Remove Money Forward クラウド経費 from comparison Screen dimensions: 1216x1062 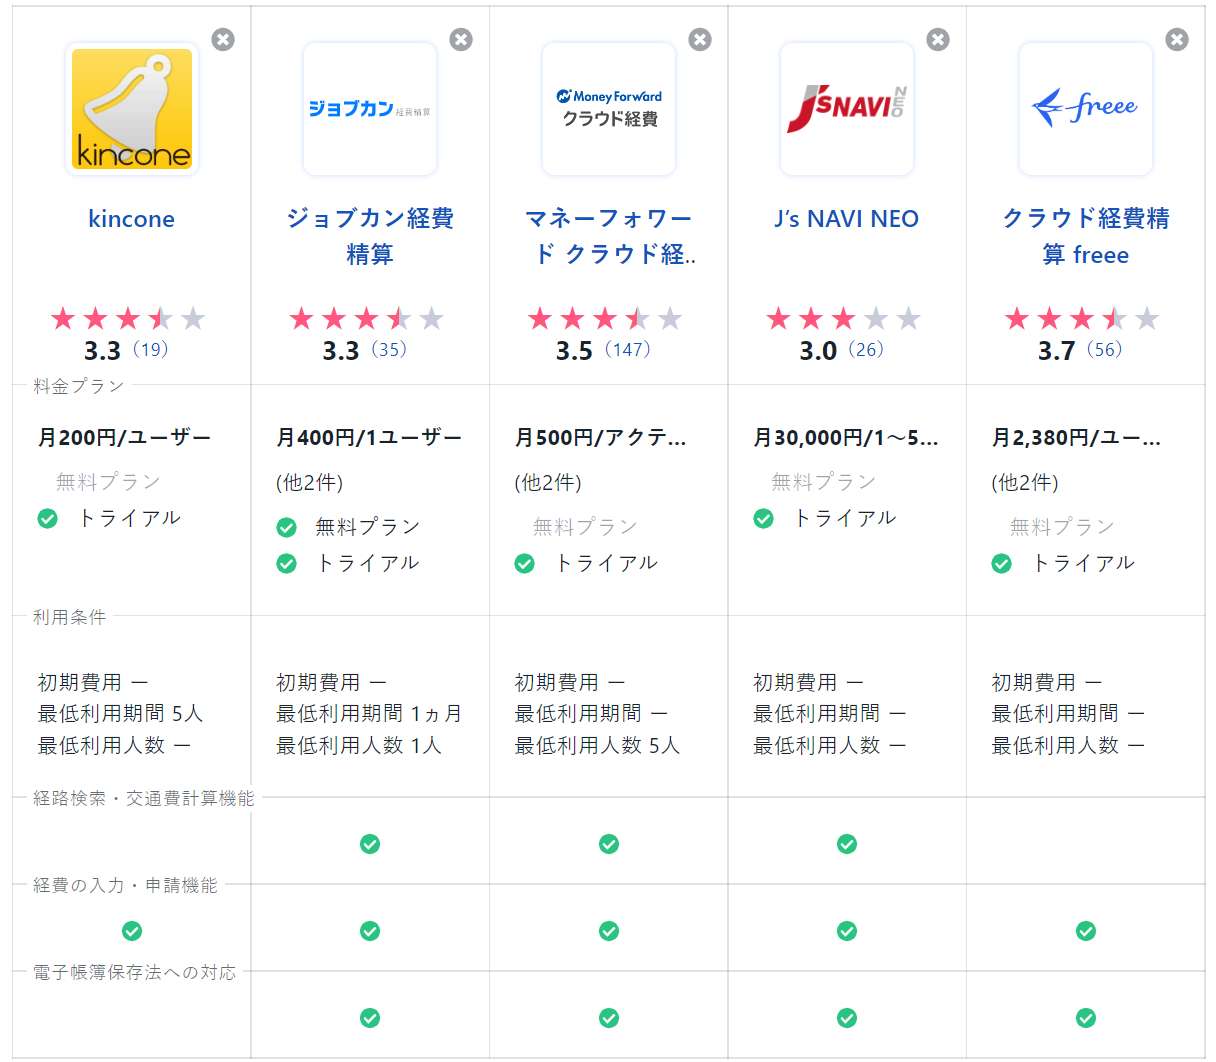[700, 39]
